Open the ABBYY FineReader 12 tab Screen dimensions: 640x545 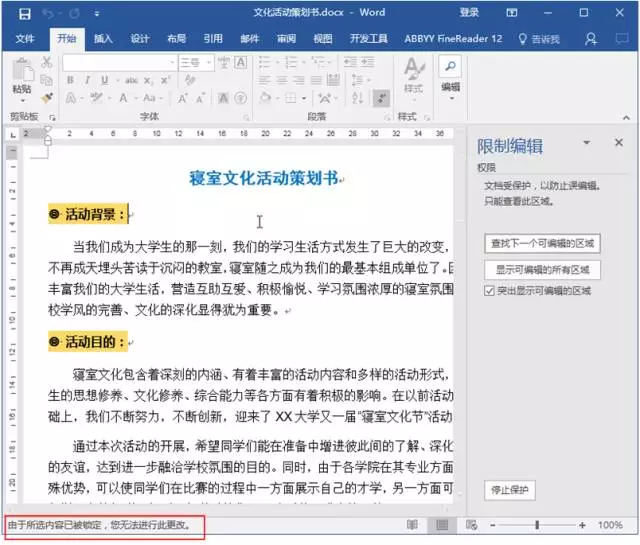(x=453, y=39)
